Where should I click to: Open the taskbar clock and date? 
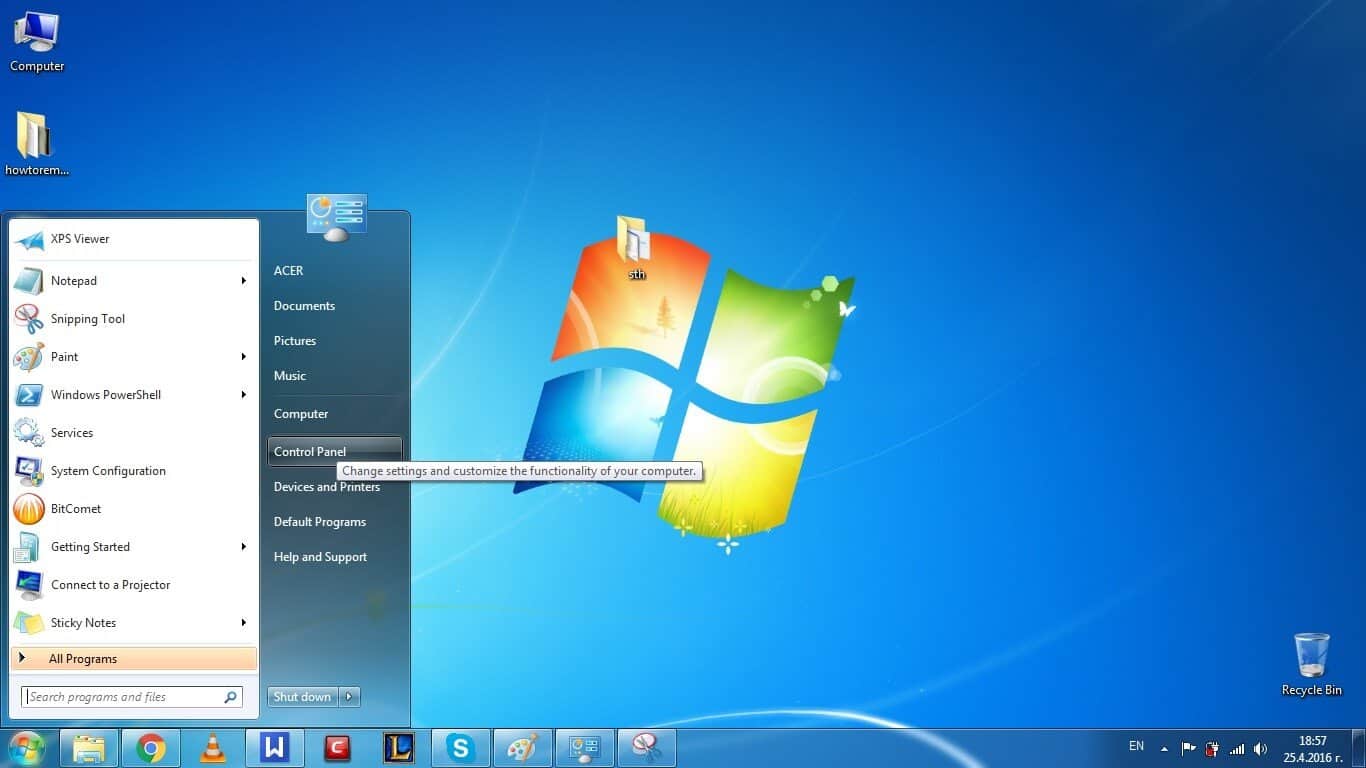tap(1313, 748)
